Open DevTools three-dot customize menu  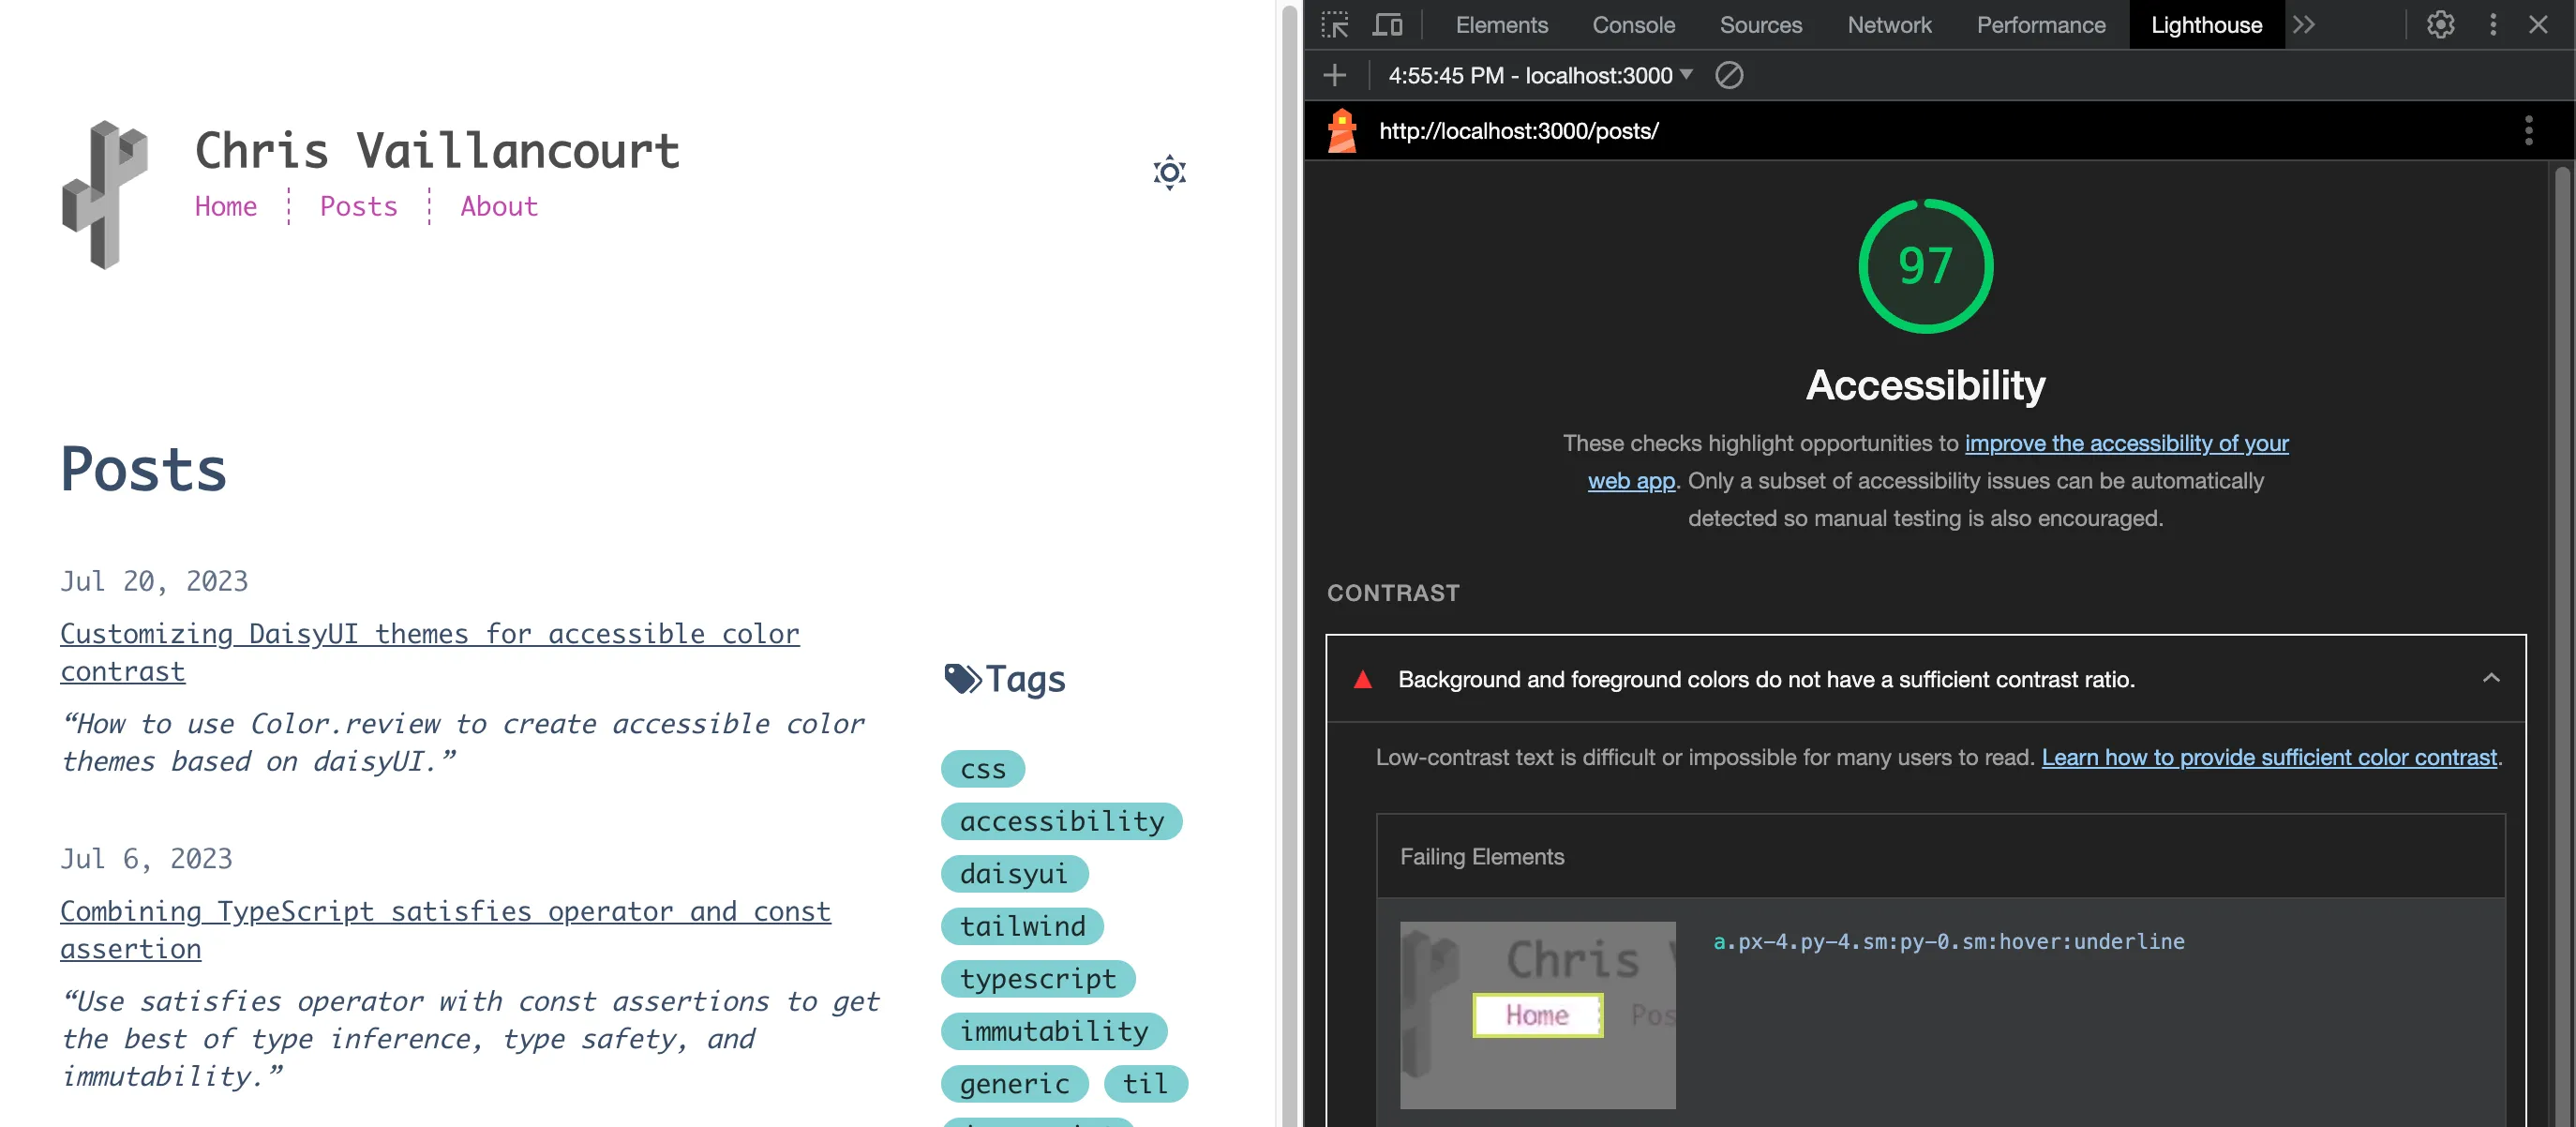tap(2493, 25)
